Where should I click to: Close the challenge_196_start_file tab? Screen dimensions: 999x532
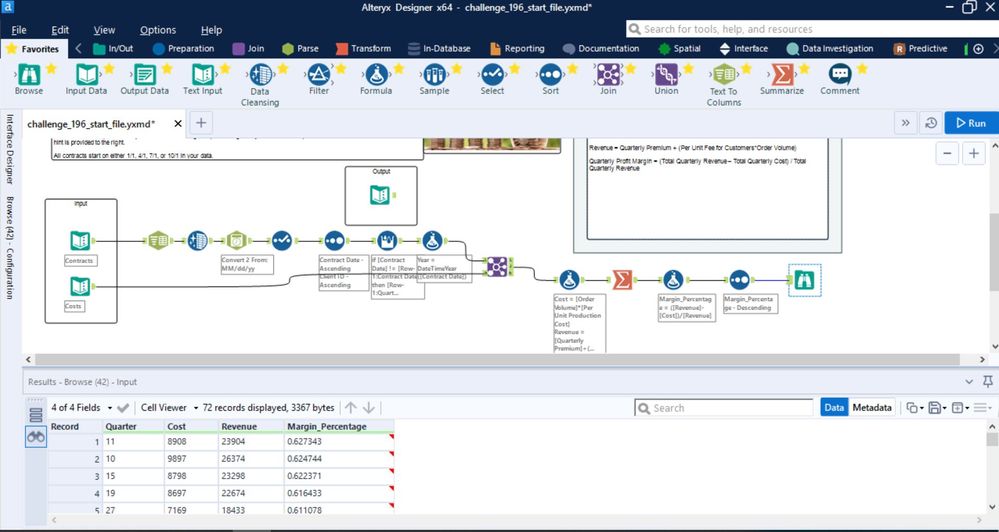coord(178,124)
